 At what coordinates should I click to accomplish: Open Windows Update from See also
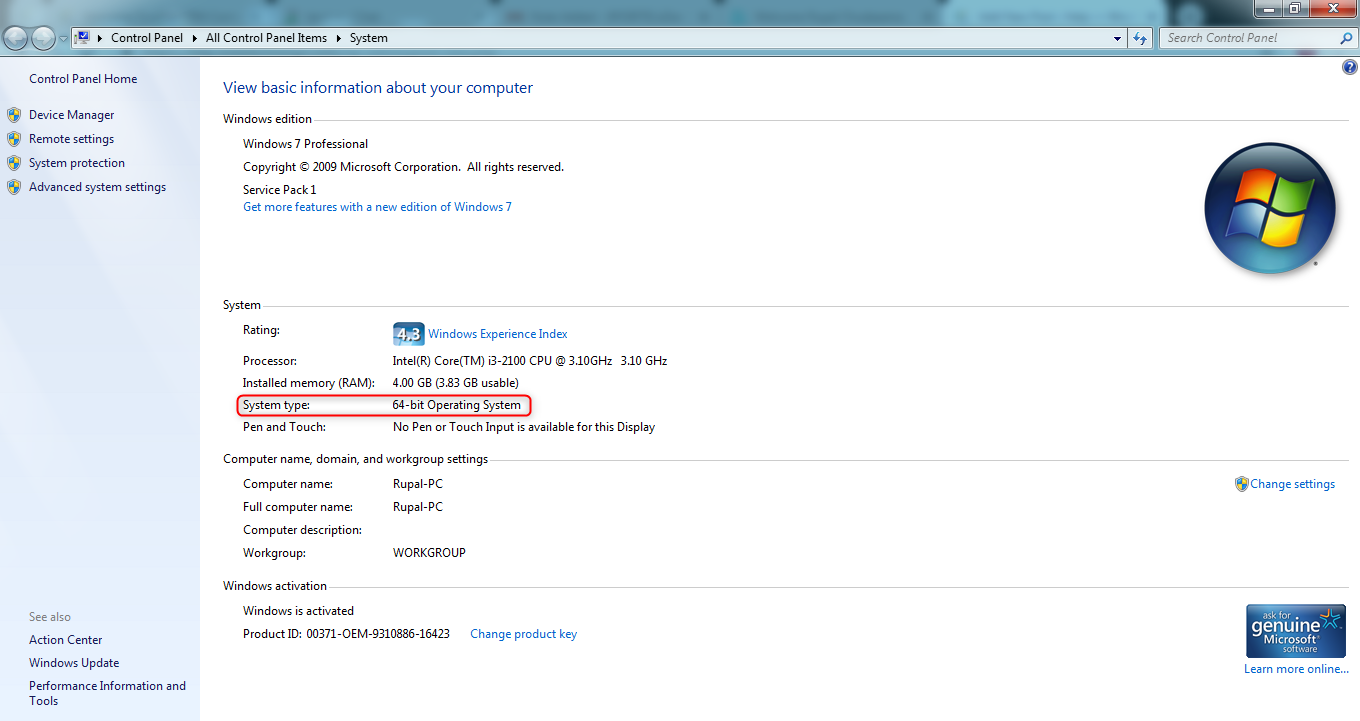(74, 663)
